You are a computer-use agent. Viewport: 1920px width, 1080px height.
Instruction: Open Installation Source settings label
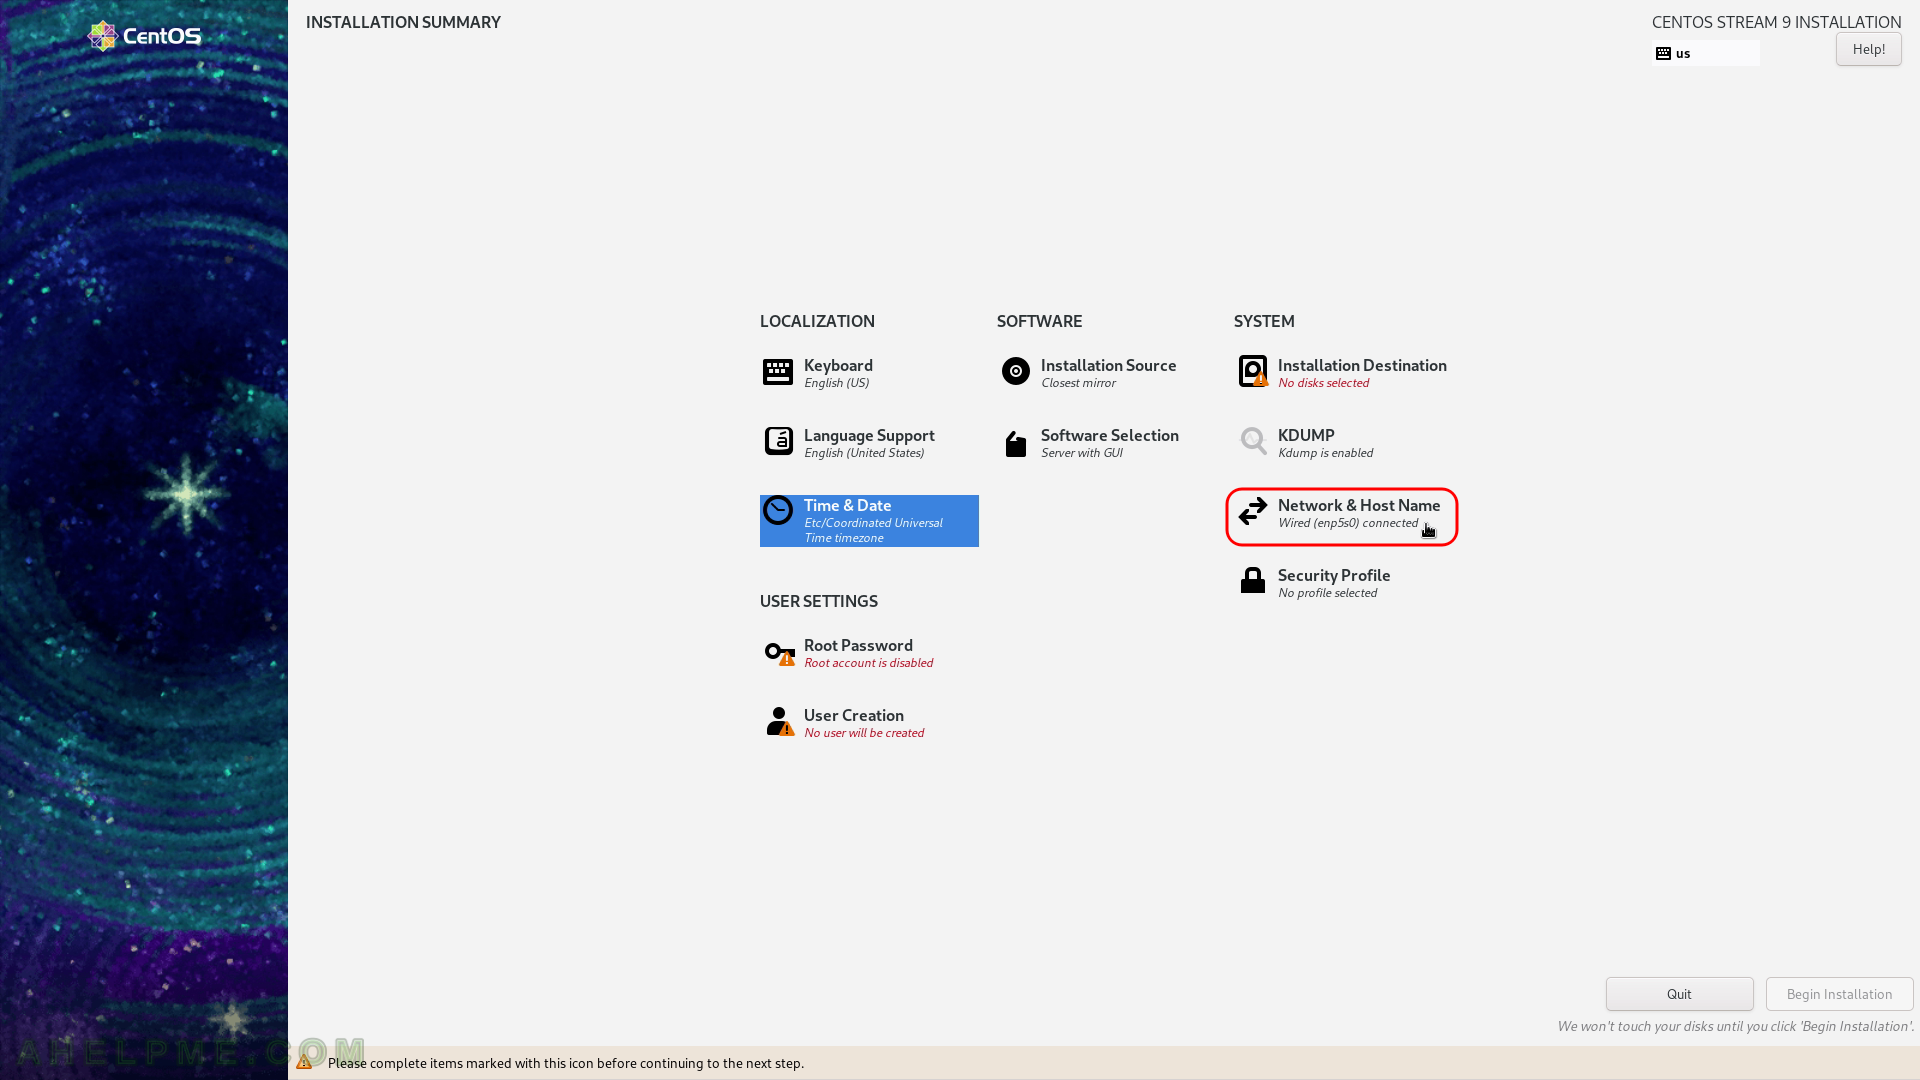[1108, 366]
